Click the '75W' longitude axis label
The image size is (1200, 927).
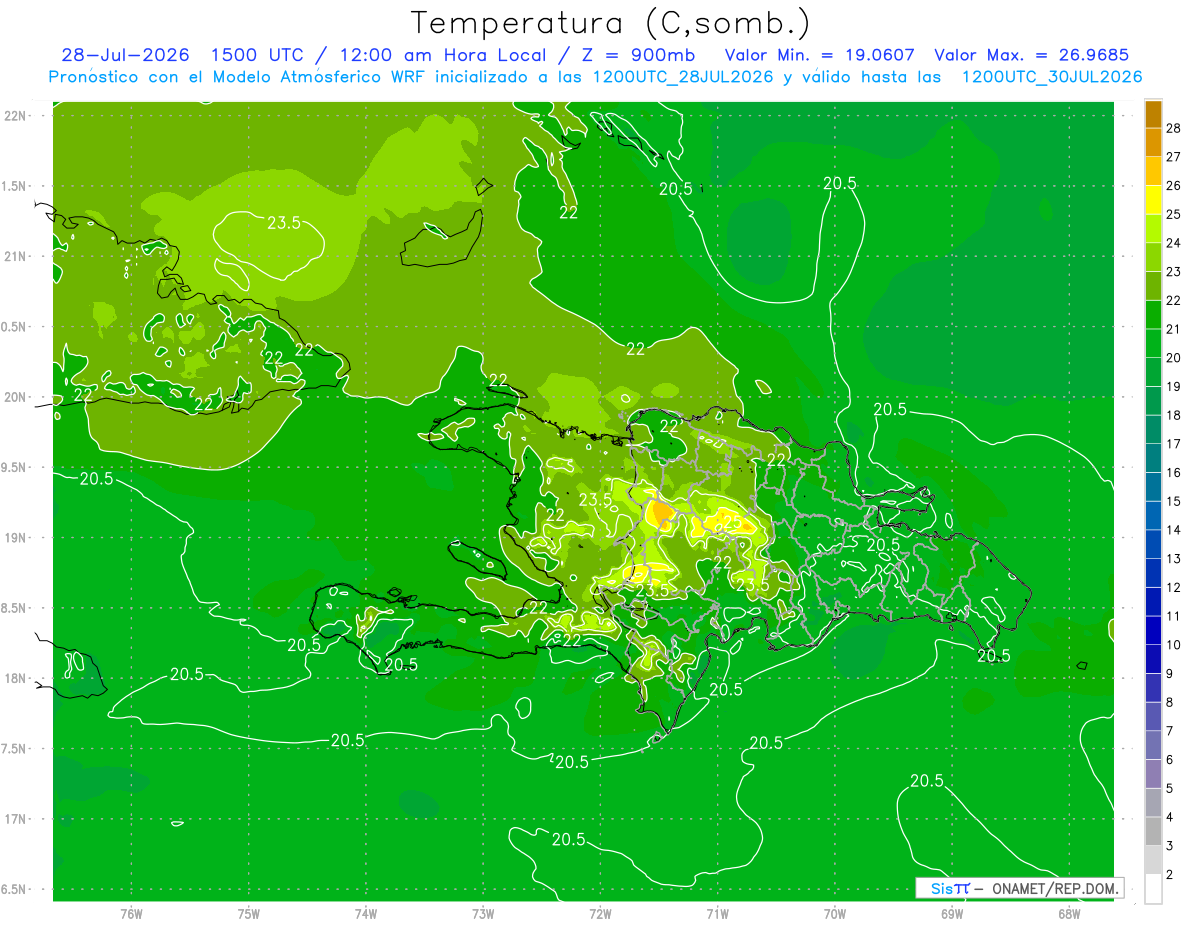pyautogui.click(x=249, y=913)
